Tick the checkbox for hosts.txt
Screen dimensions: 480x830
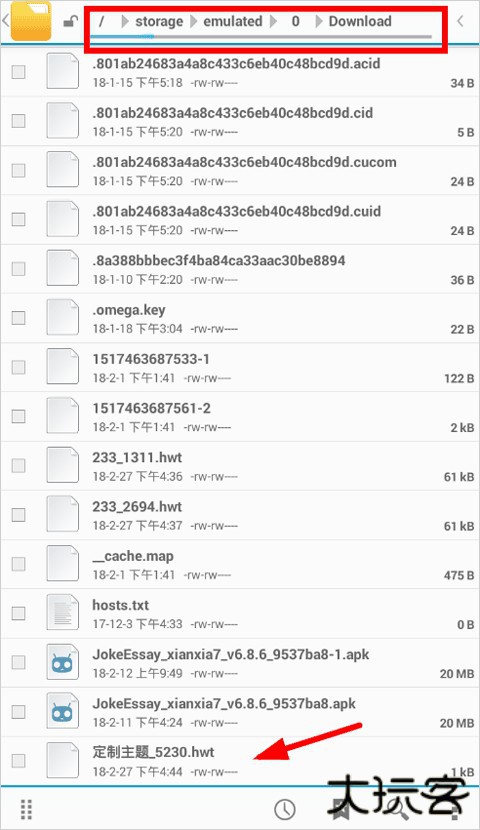pyautogui.click(x=19, y=613)
